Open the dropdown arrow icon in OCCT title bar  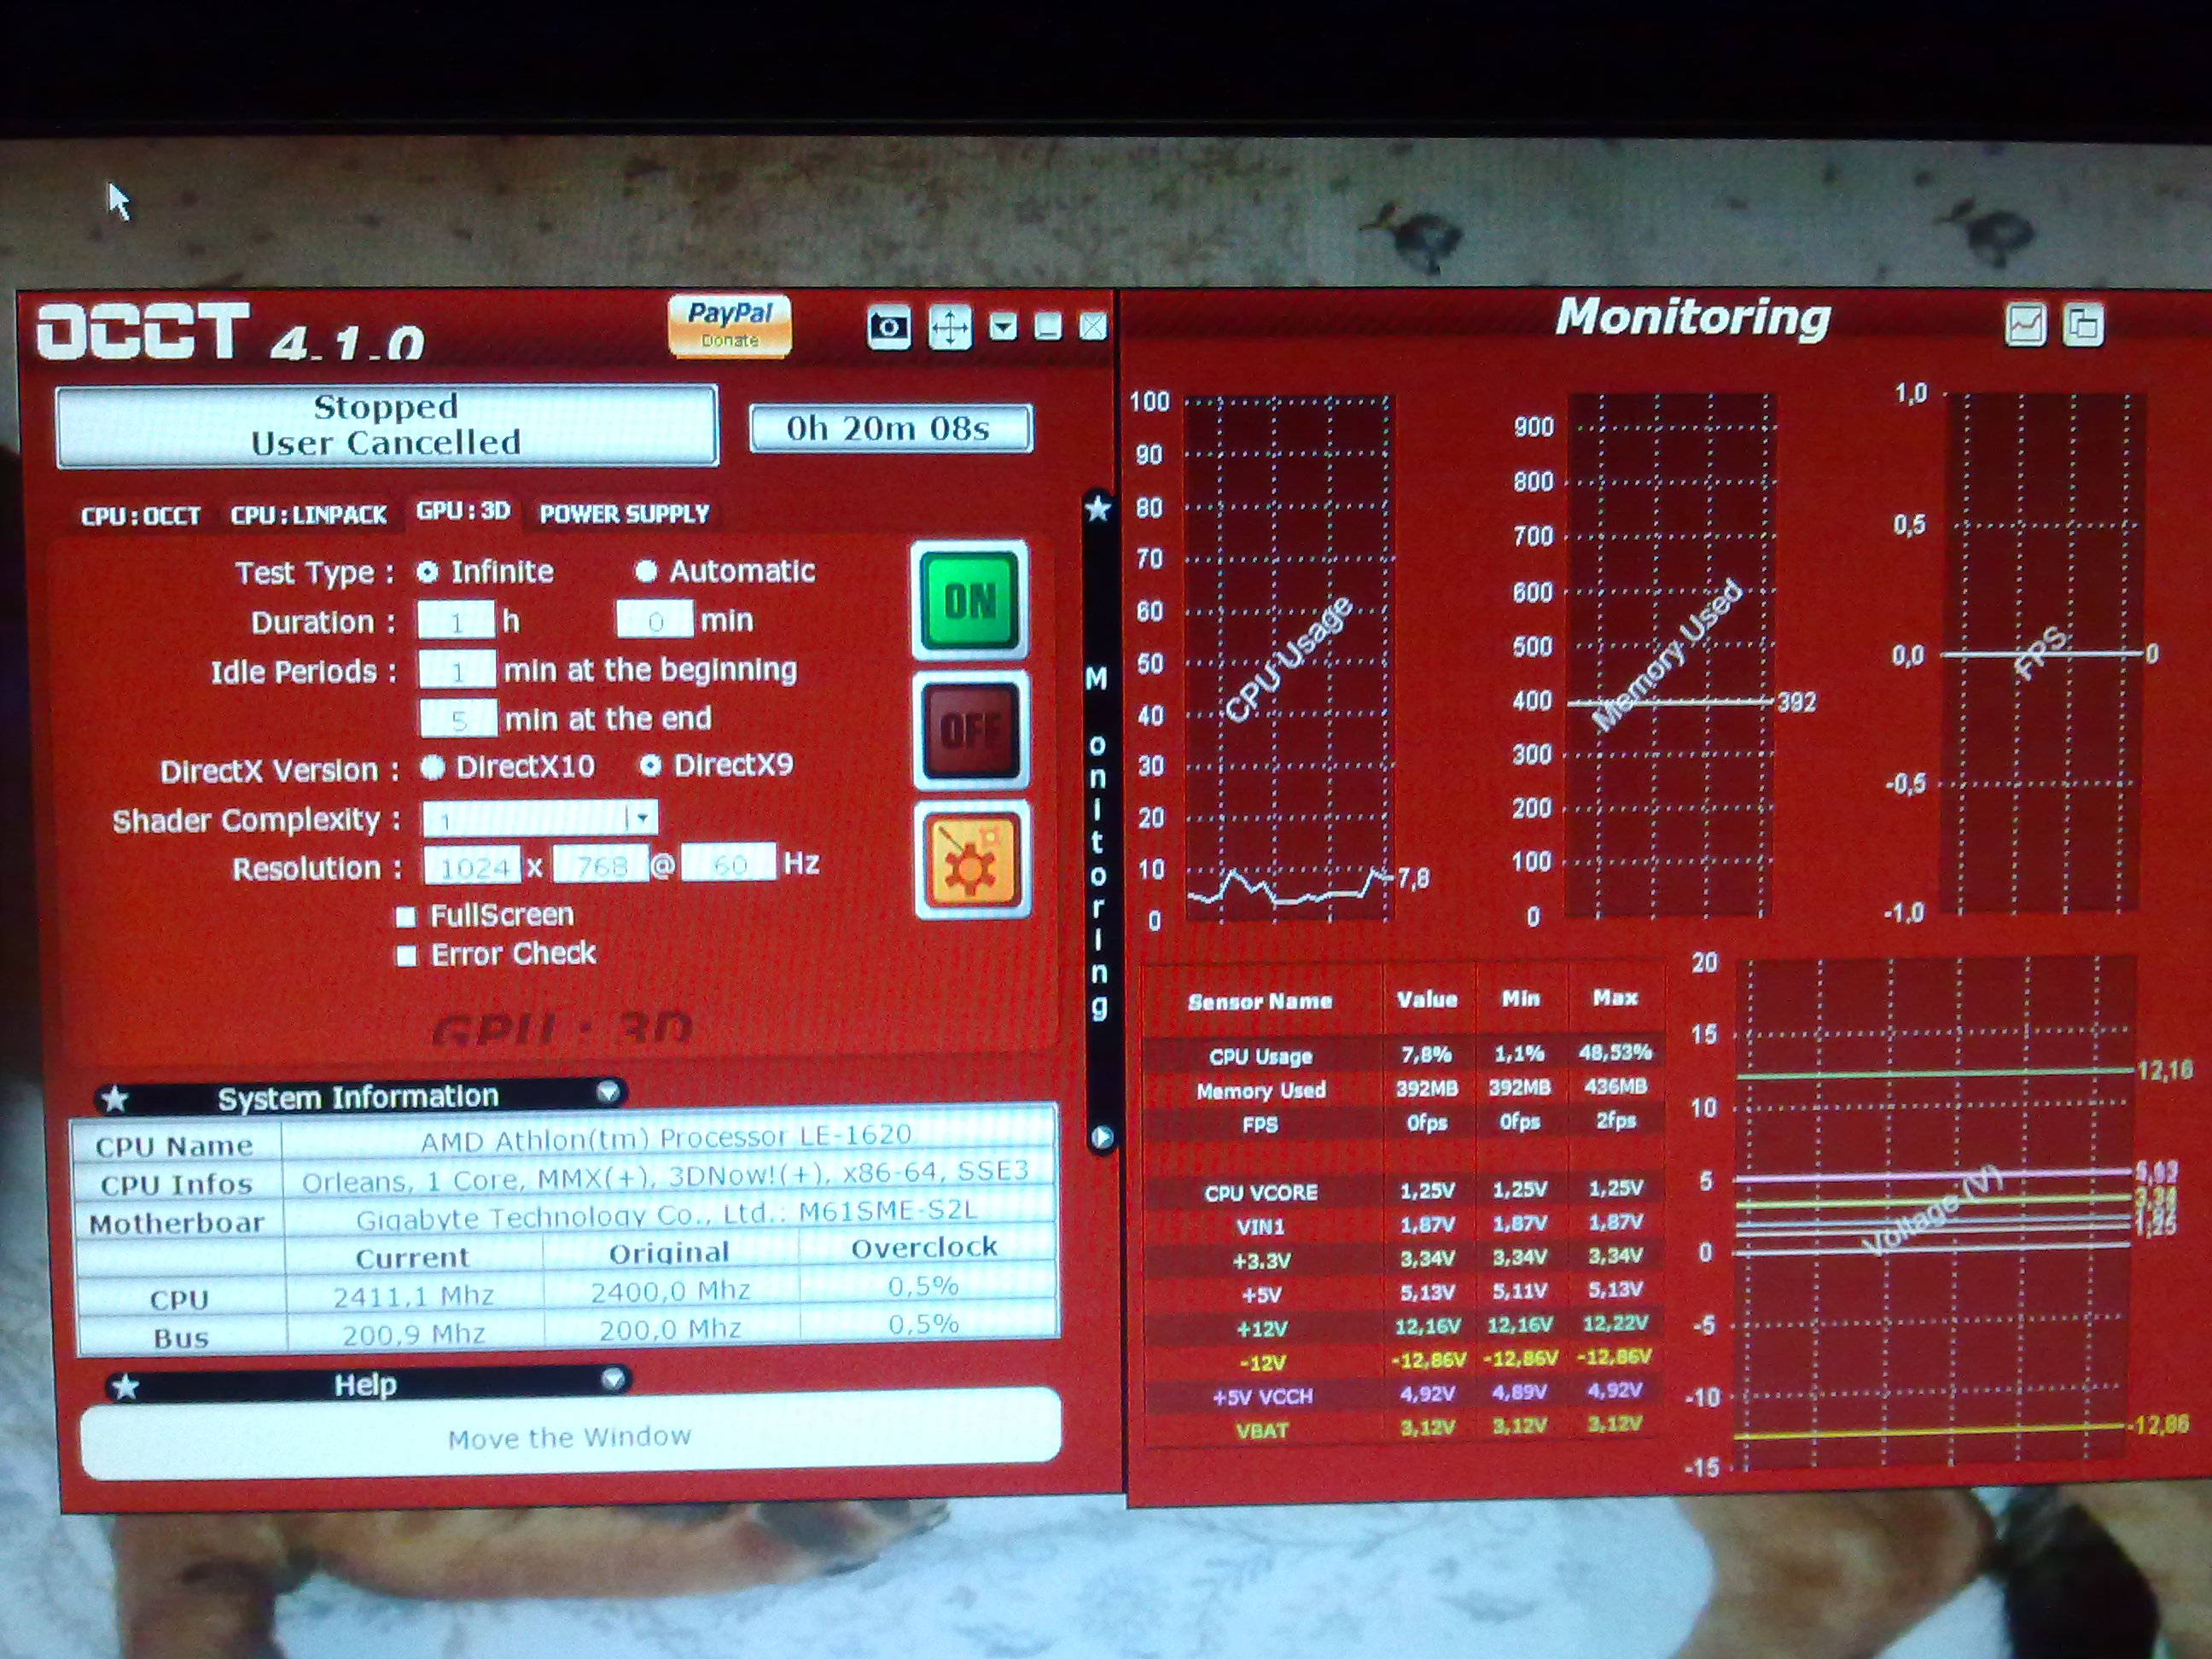1003,327
